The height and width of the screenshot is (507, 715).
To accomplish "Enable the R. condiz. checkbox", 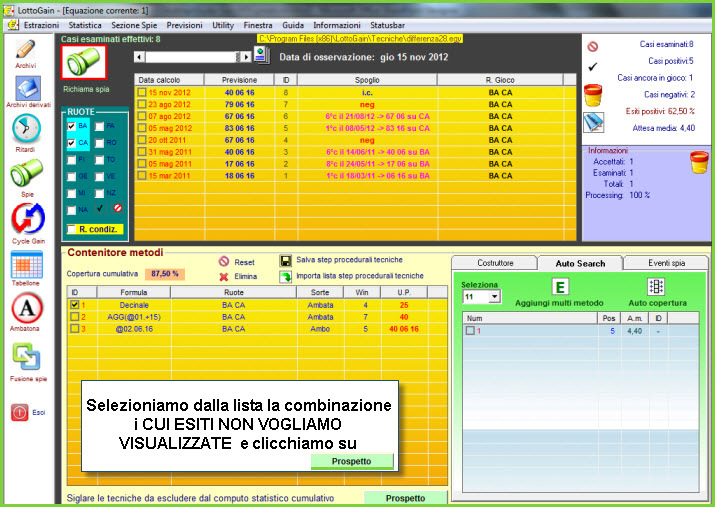I will pos(71,229).
